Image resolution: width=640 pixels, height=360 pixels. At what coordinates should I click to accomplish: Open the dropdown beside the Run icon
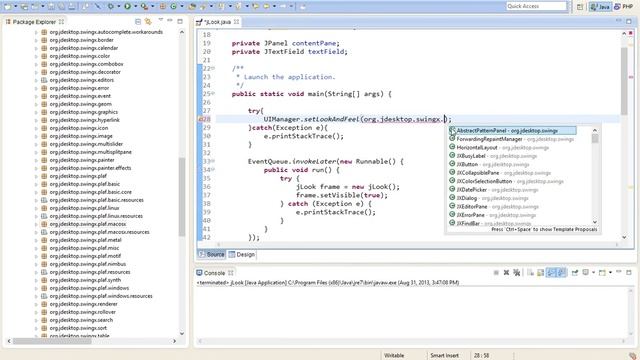(x=136, y=7)
